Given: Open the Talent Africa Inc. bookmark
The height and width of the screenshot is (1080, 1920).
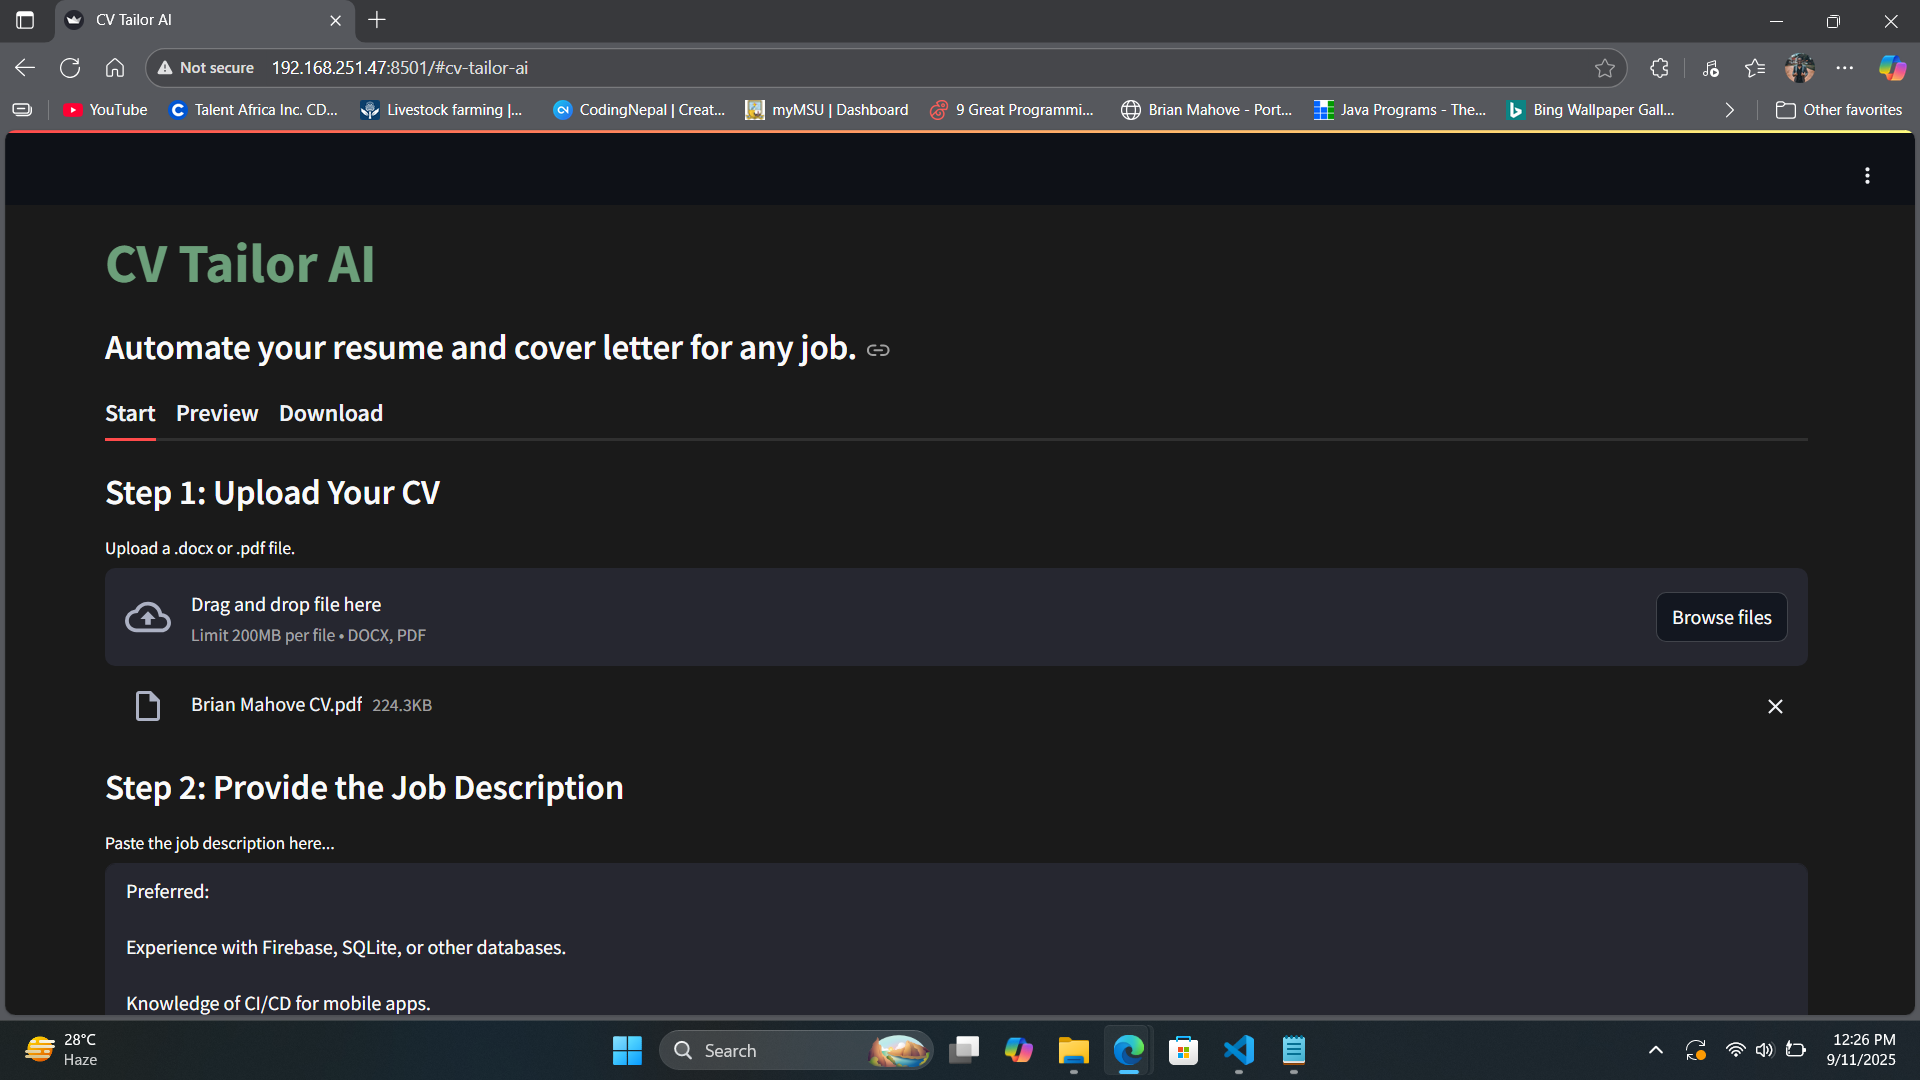Looking at the screenshot, I should point(254,110).
